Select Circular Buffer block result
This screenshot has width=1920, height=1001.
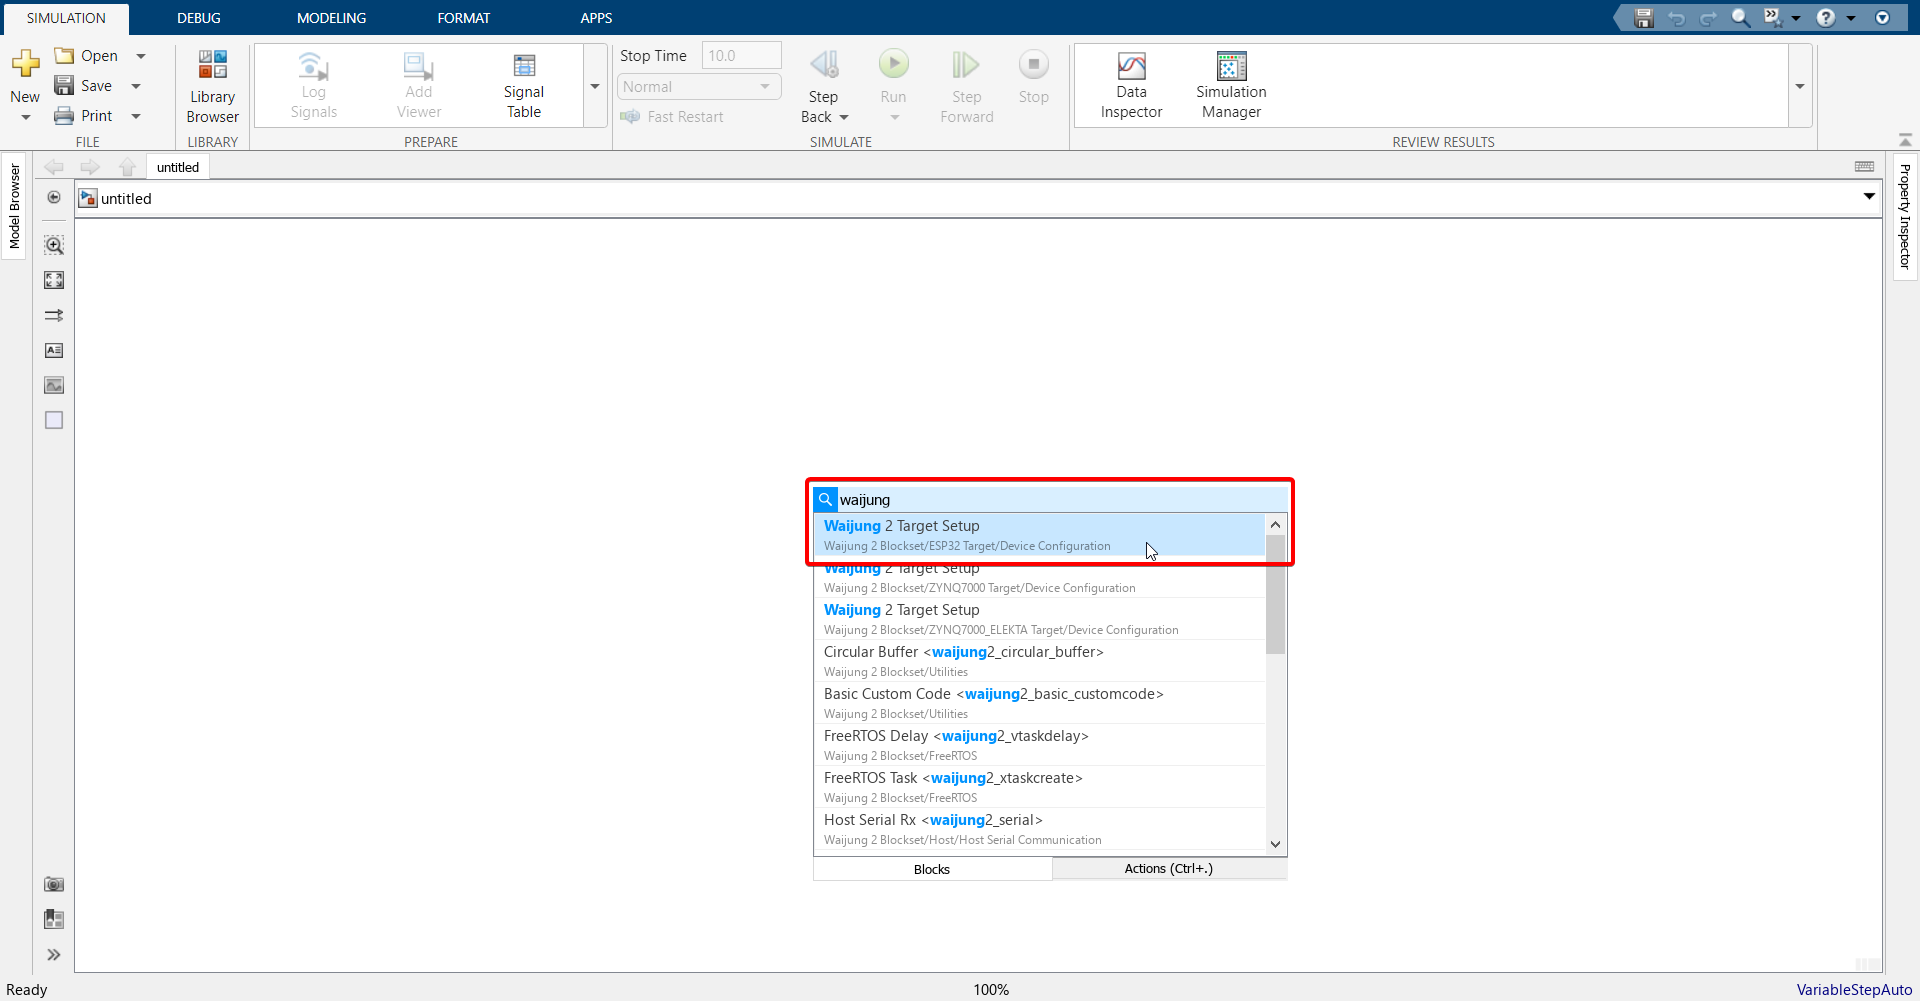tap(1040, 661)
